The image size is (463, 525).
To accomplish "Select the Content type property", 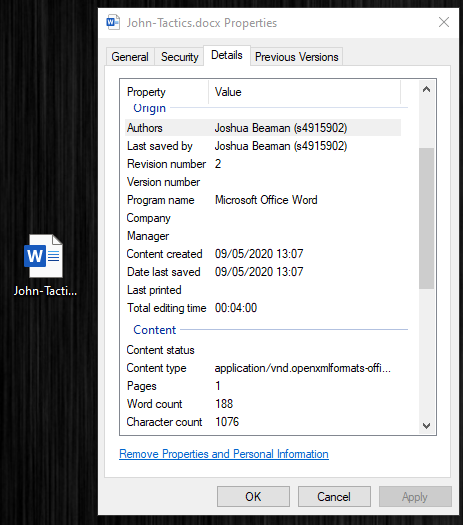I will point(156,368).
